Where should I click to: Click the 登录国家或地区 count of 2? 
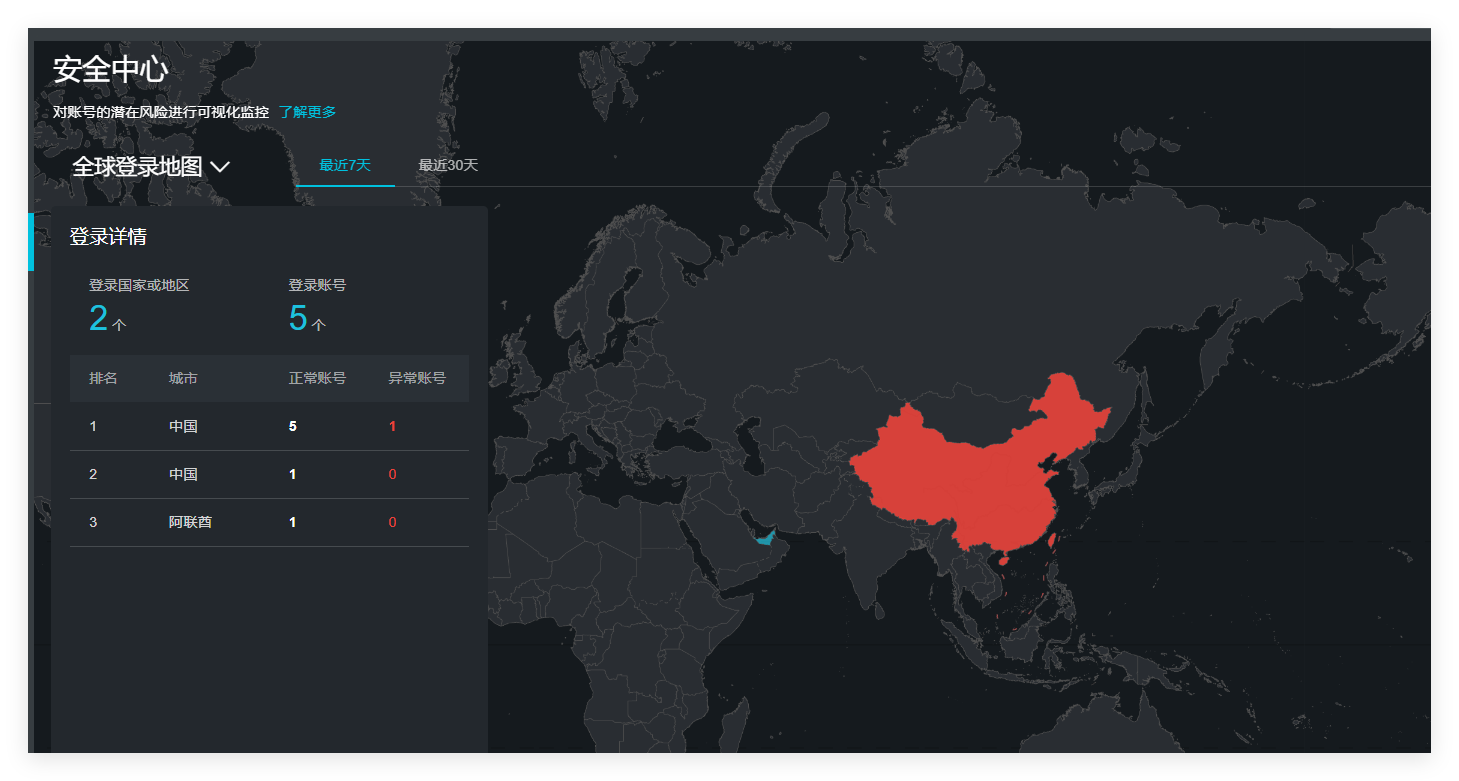pos(98,318)
